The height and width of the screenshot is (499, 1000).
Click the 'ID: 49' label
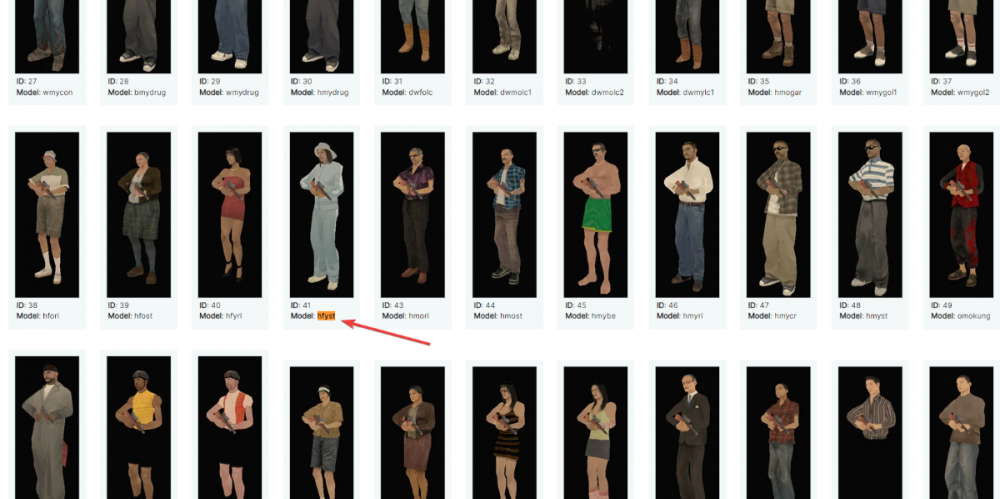(x=942, y=305)
